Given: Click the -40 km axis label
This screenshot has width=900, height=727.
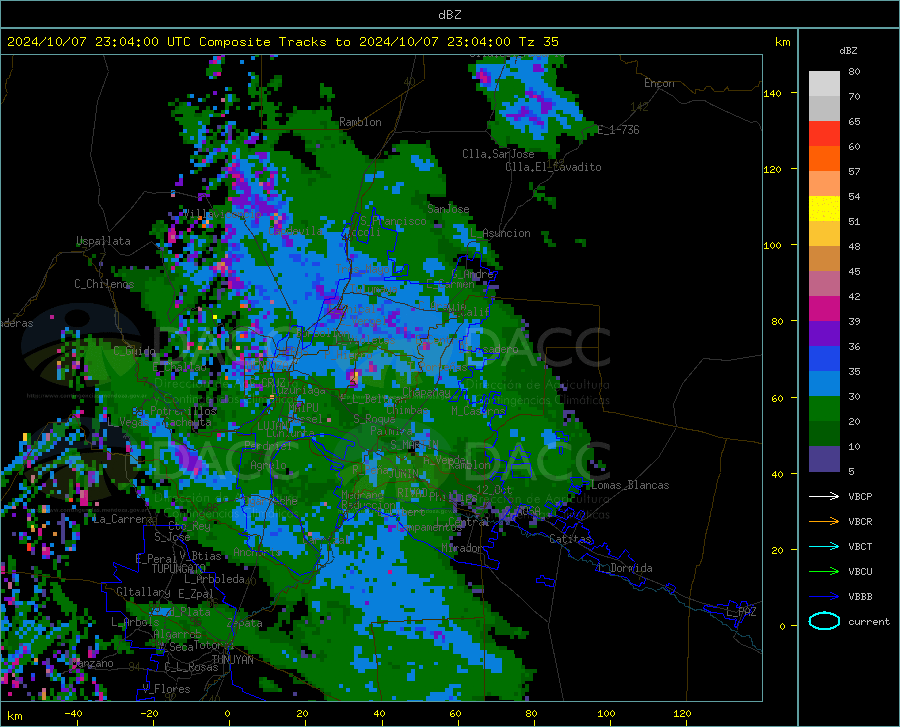Looking at the screenshot, I should click(x=73, y=714).
